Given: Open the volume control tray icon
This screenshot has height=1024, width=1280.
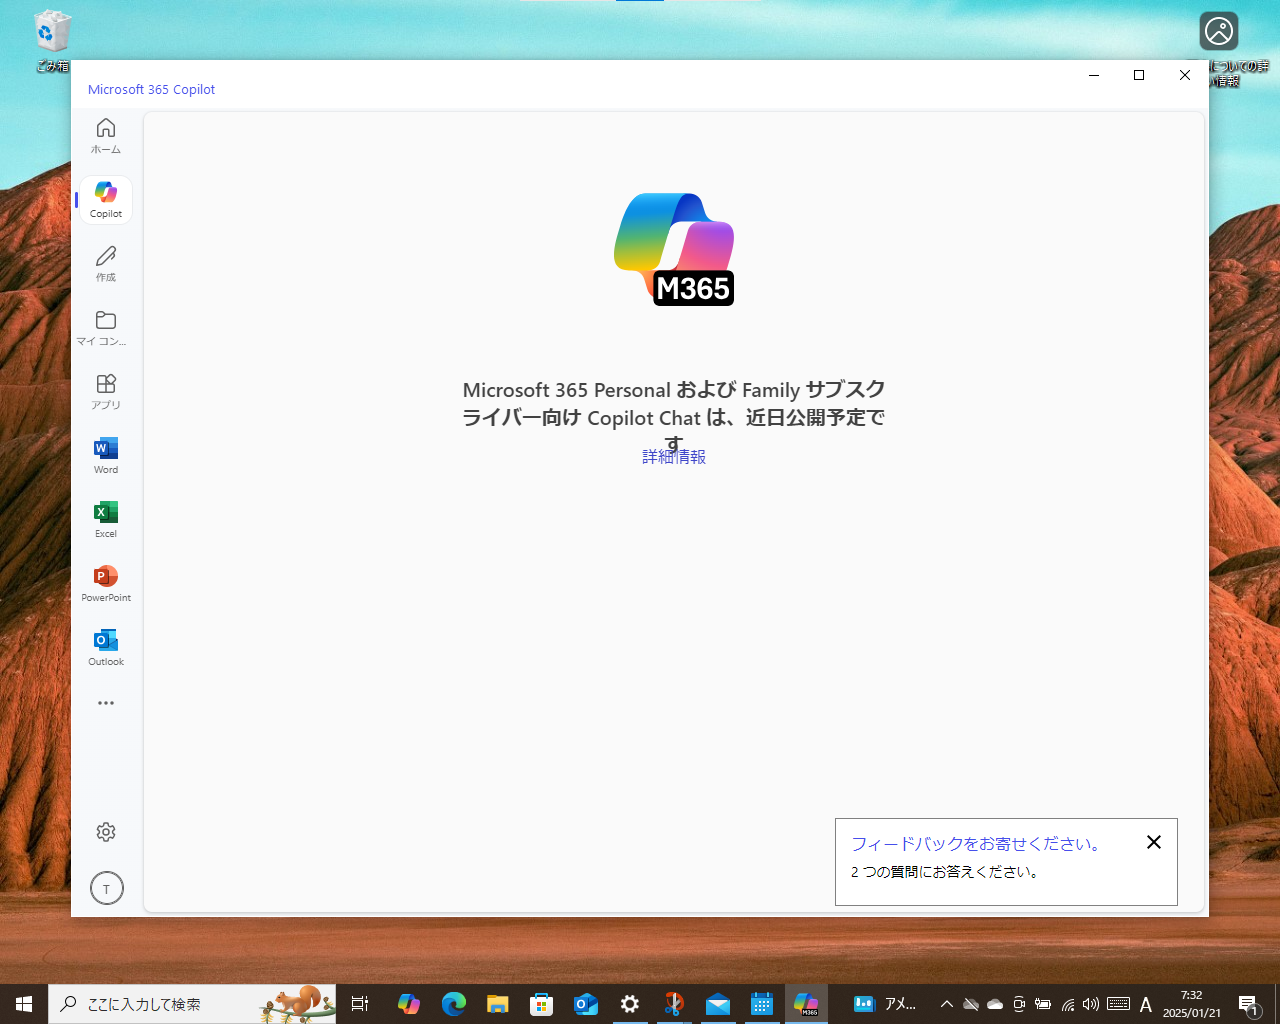Looking at the screenshot, I should pos(1091,1004).
